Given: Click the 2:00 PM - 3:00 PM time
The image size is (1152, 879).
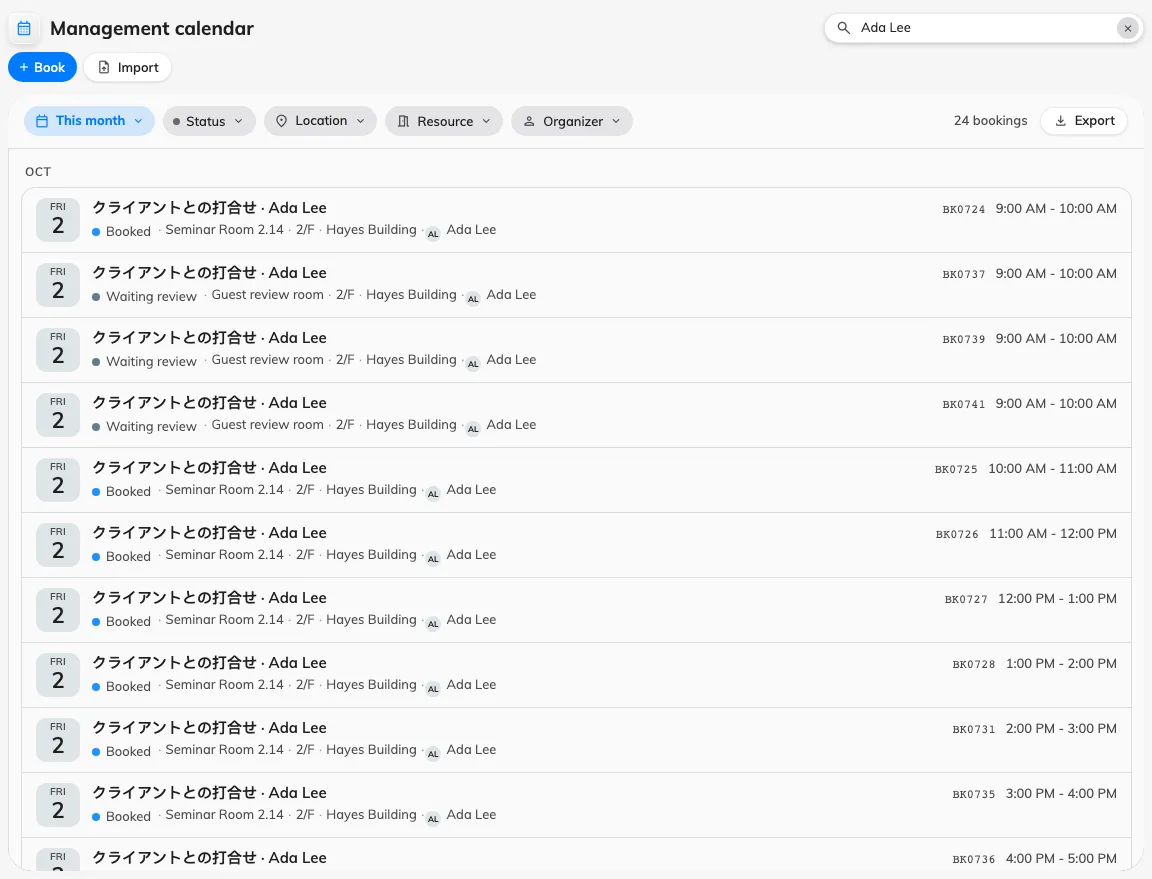Looking at the screenshot, I should pos(1061,728).
